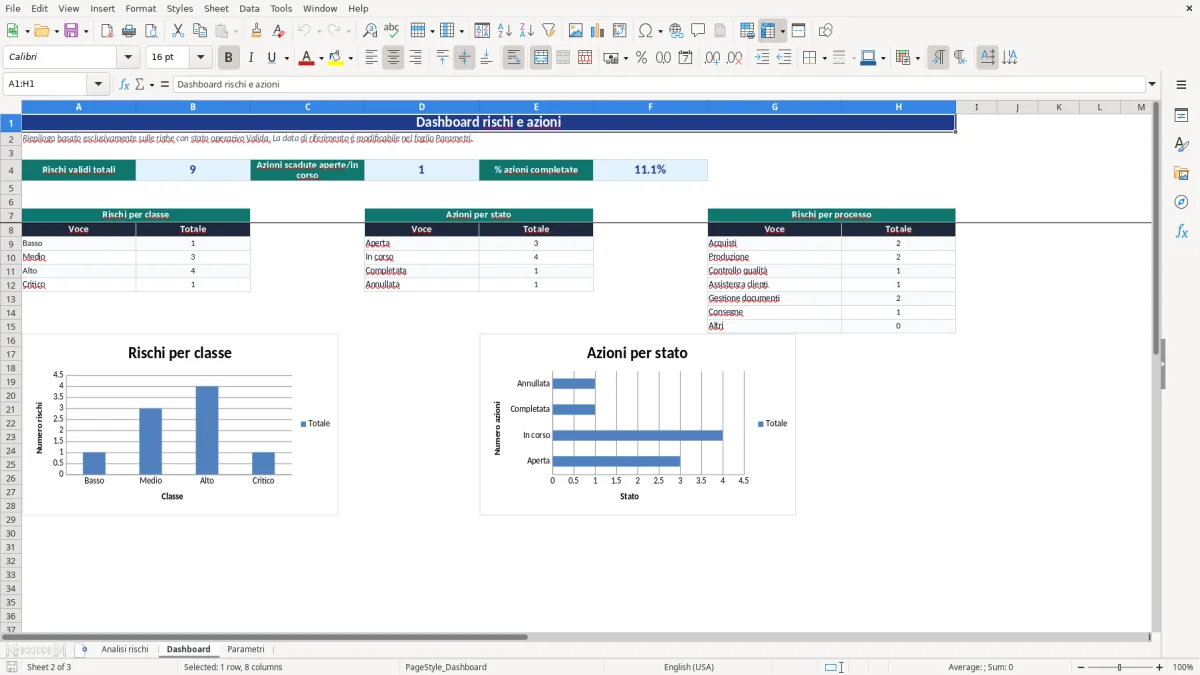Cut the selection with scissors icon
The width and height of the screenshot is (1200, 675).
[x=177, y=31]
